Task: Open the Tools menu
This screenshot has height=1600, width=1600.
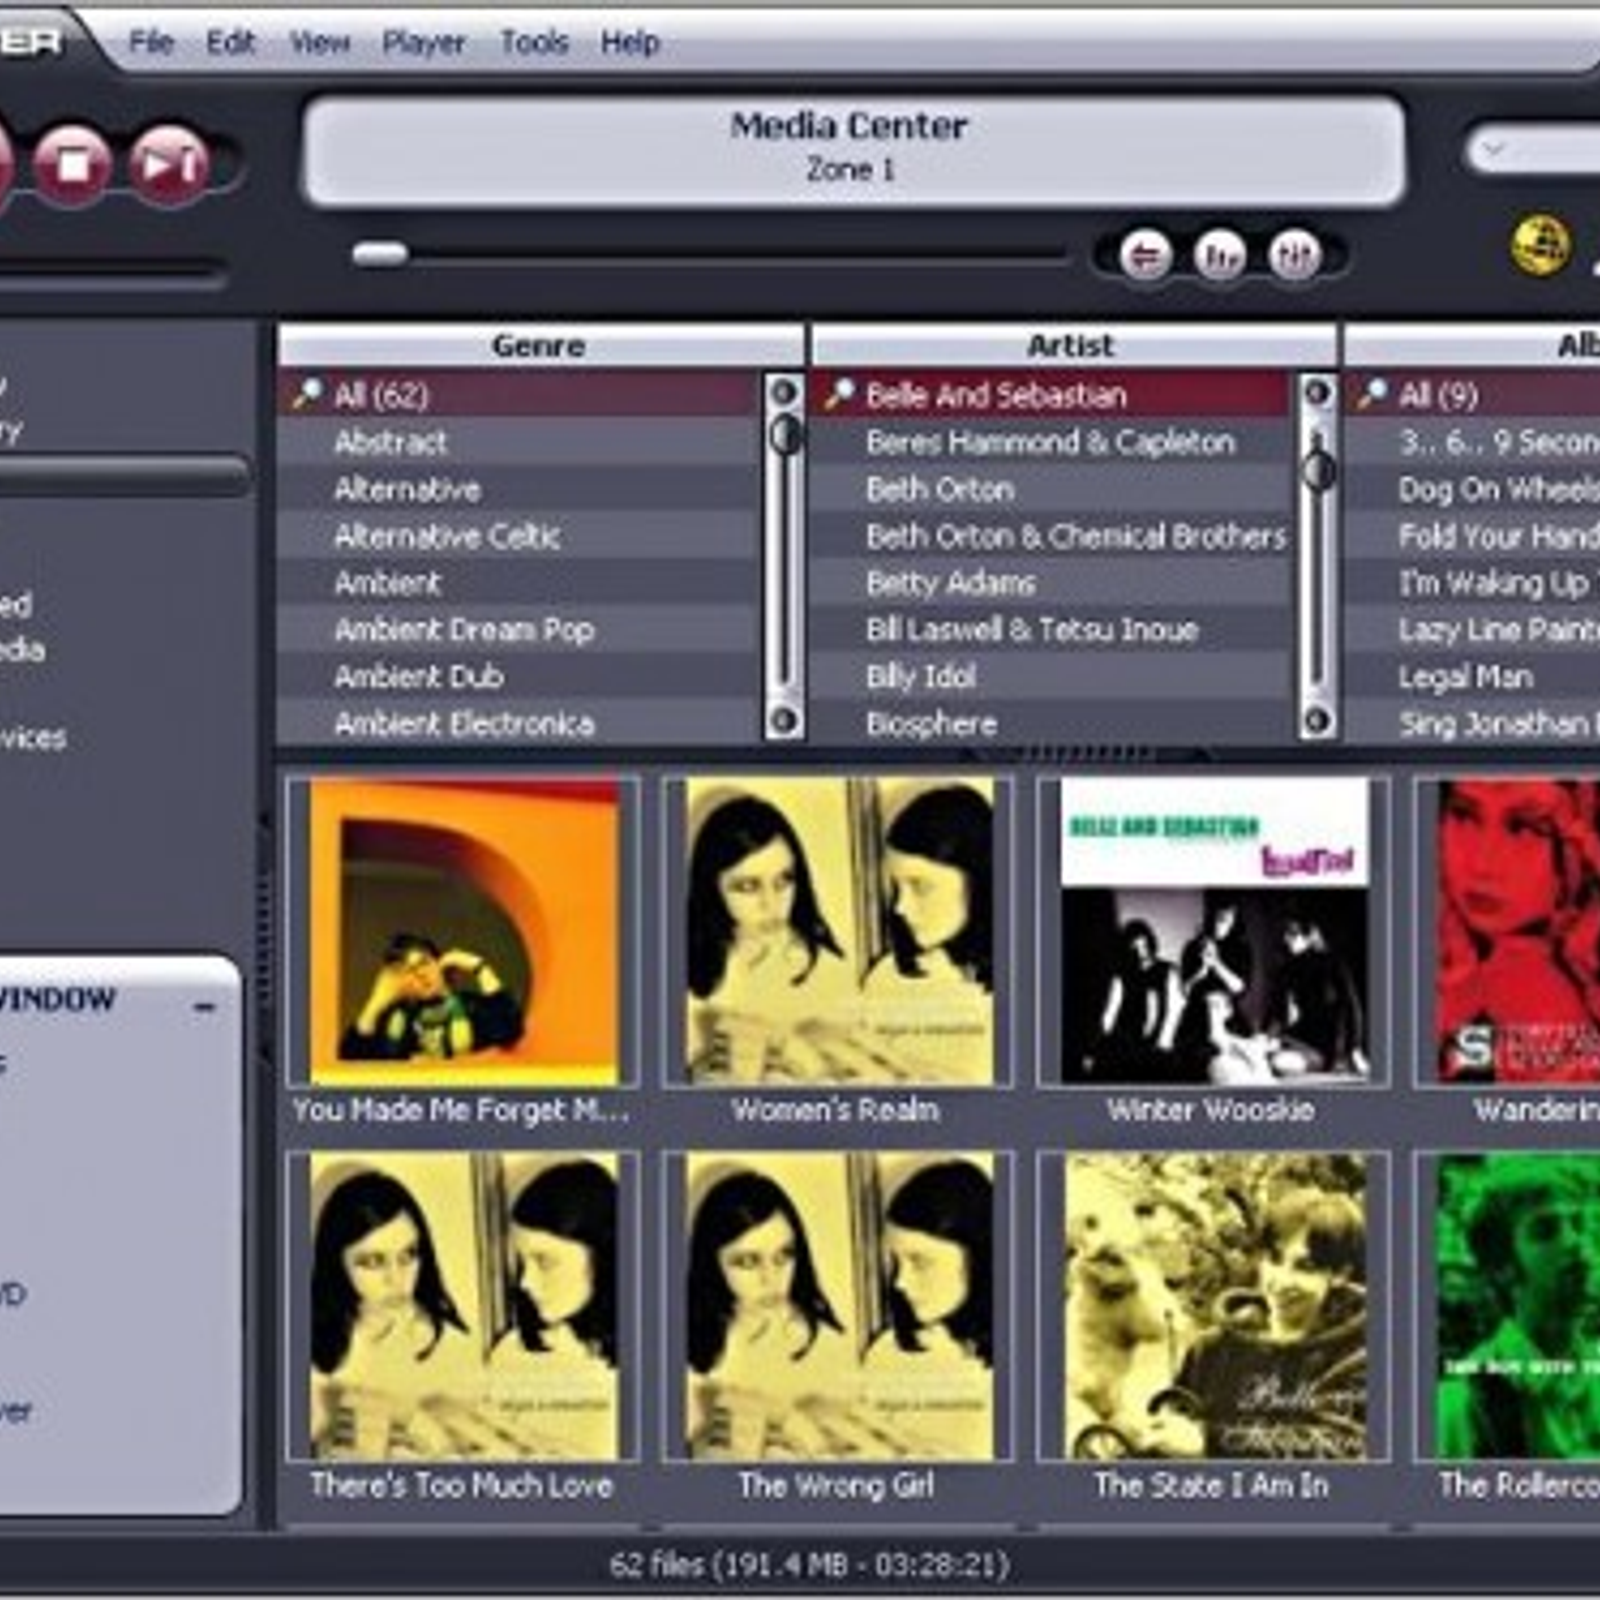Action: coord(534,42)
